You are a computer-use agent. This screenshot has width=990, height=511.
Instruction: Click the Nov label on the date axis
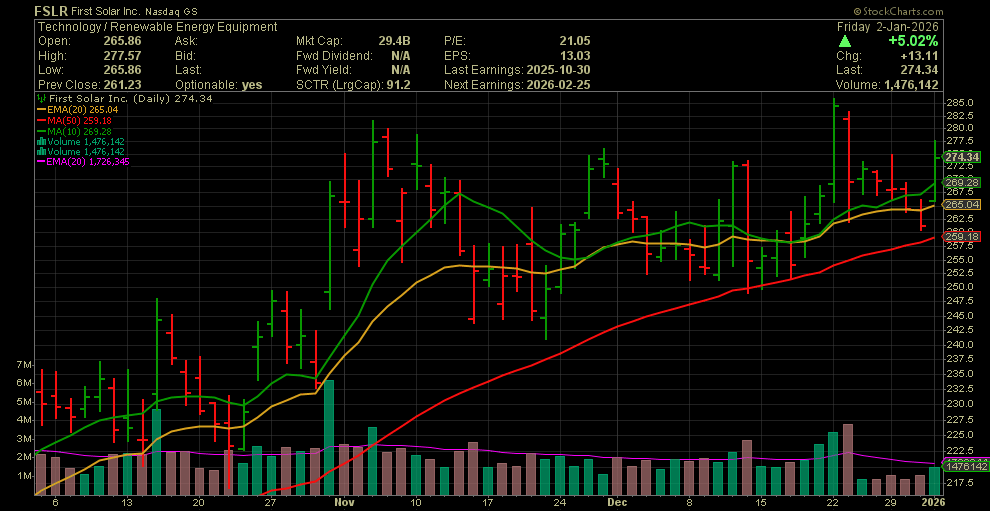point(344,504)
